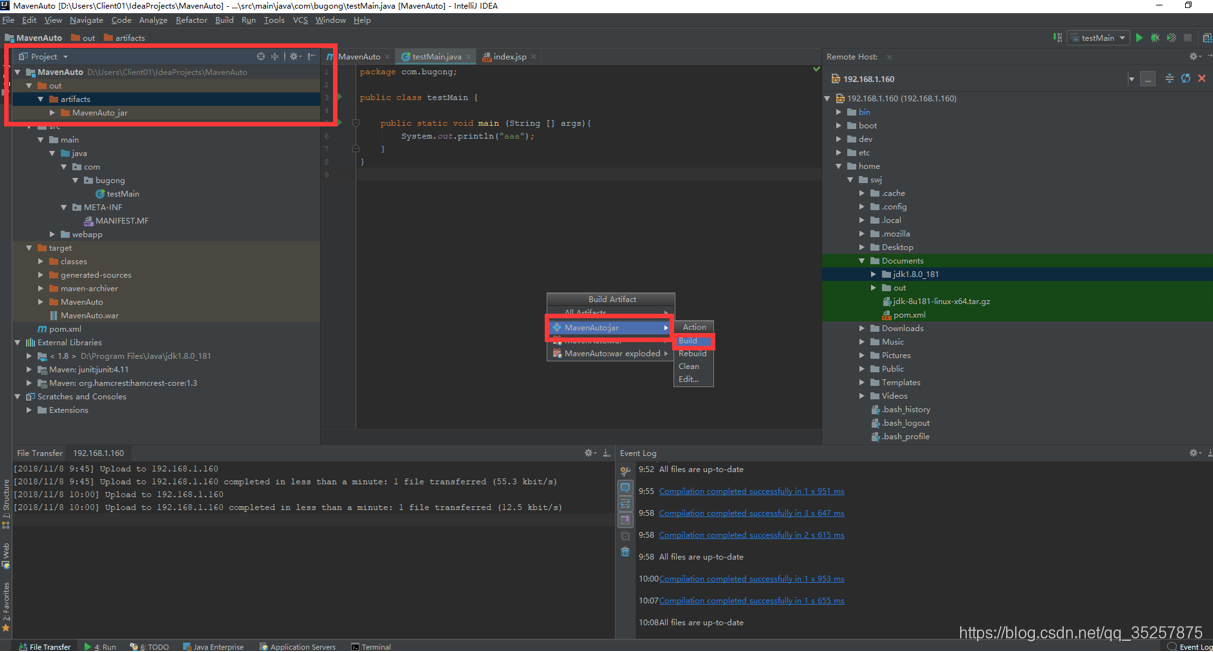Expand the webapp folder
Screen dimensions: 1213x652
click(x=52, y=234)
